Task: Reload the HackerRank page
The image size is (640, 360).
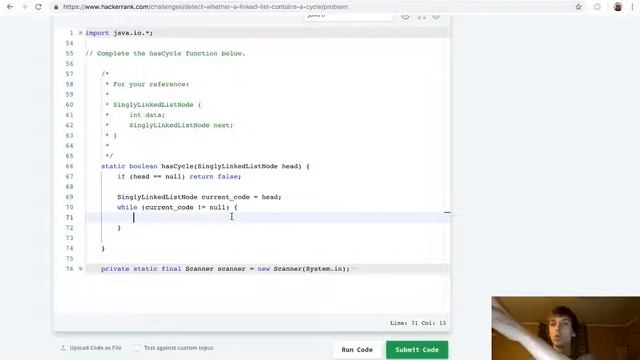Action: pos(38,7)
